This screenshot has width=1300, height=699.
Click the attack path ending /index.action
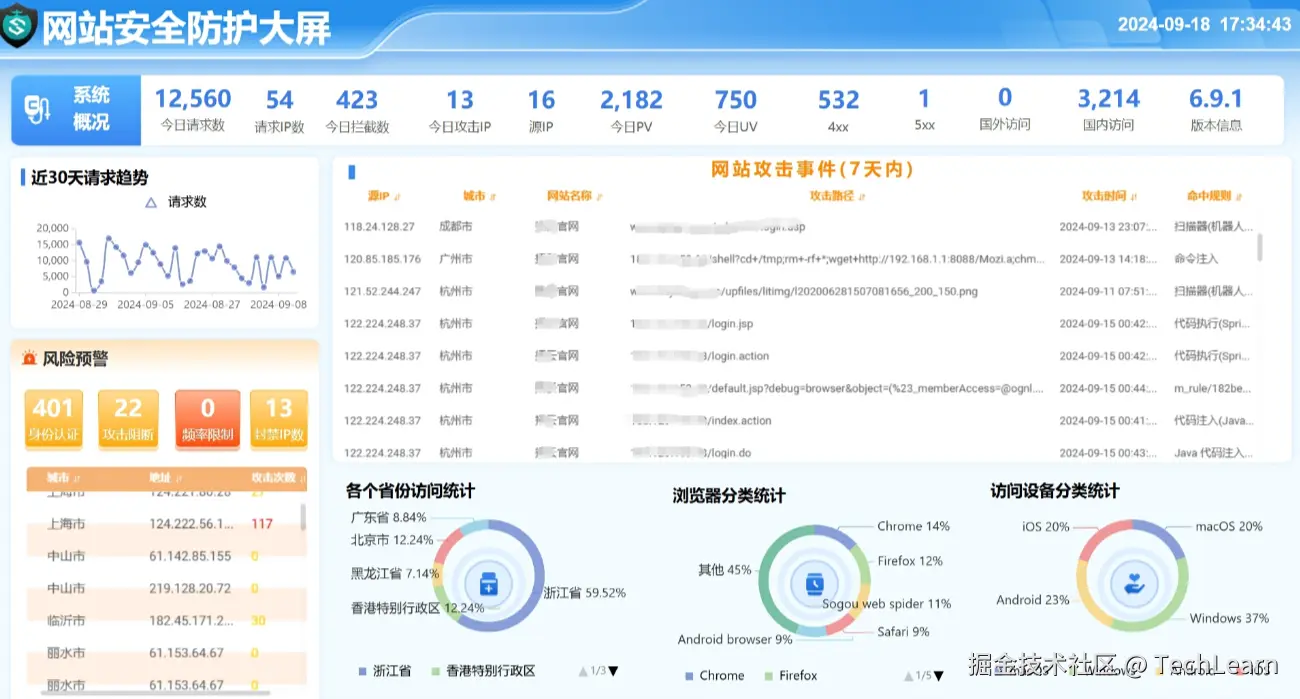pos(701,421)
